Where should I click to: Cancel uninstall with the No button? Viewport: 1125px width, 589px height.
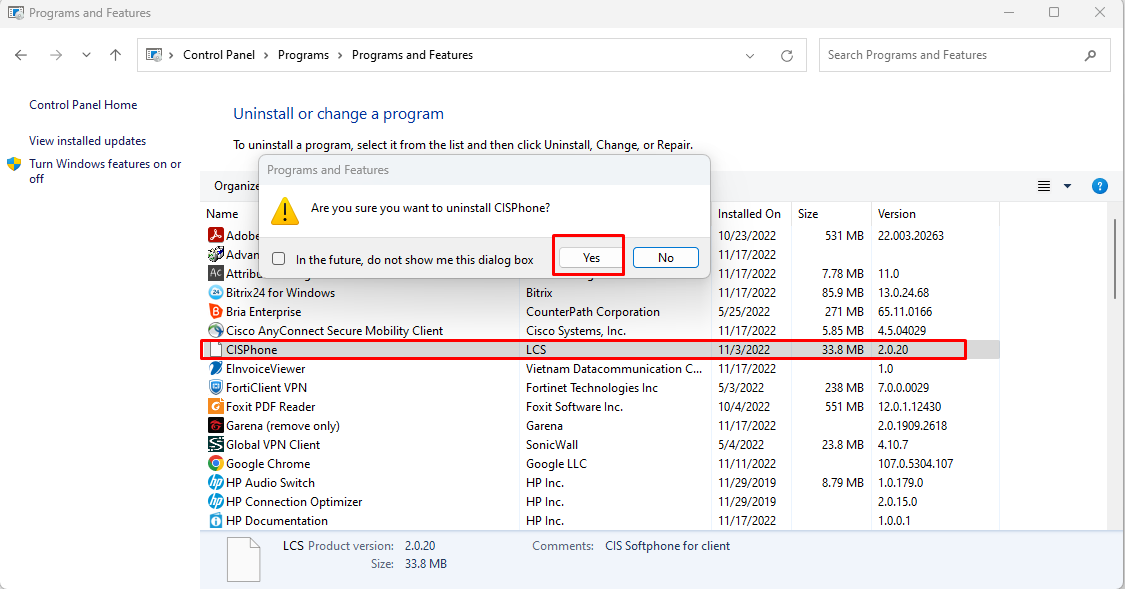[666, 258]
